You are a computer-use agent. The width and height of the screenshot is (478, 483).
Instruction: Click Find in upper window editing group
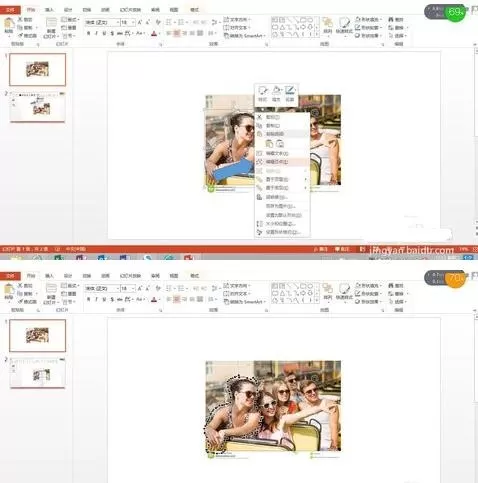click(396, 20)
